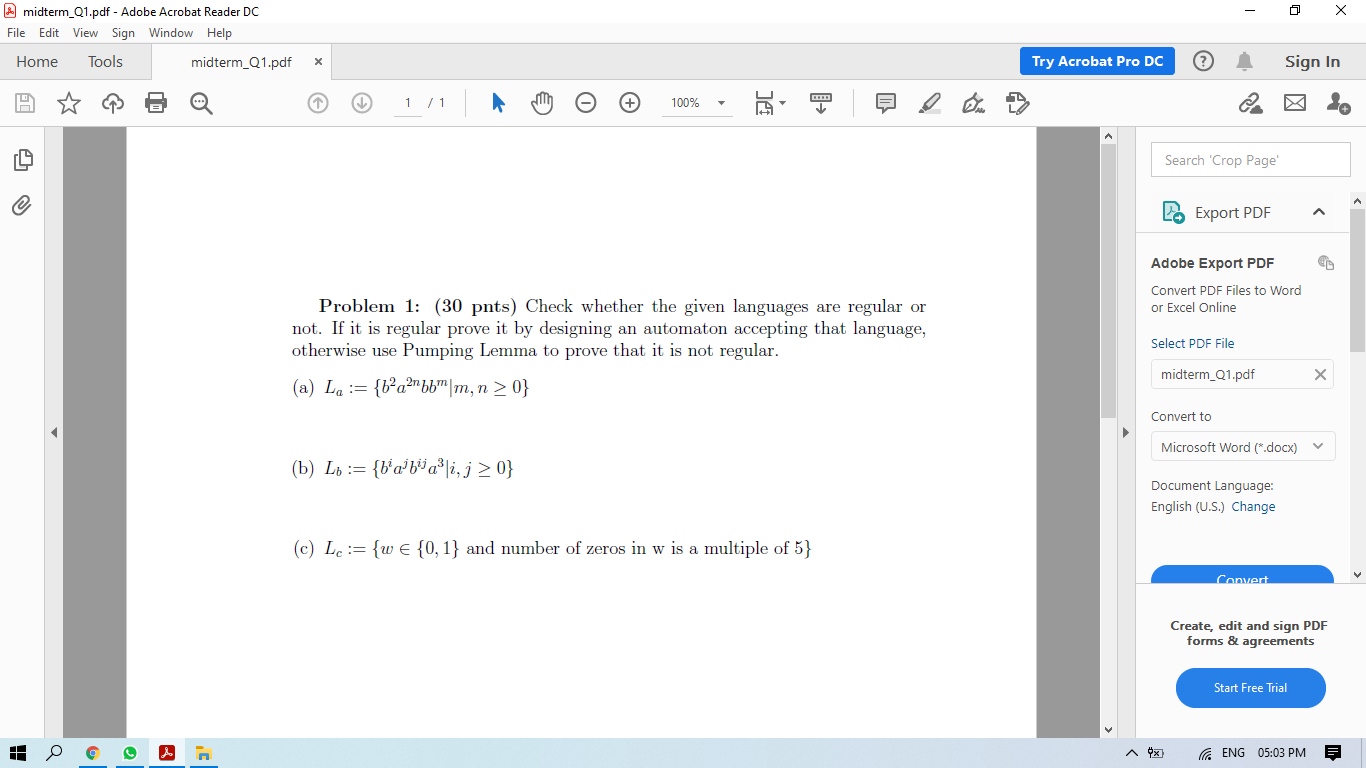Open the File menu
Screen dimensions: 1366x768
pyautogui.click(x=15, y=32)
